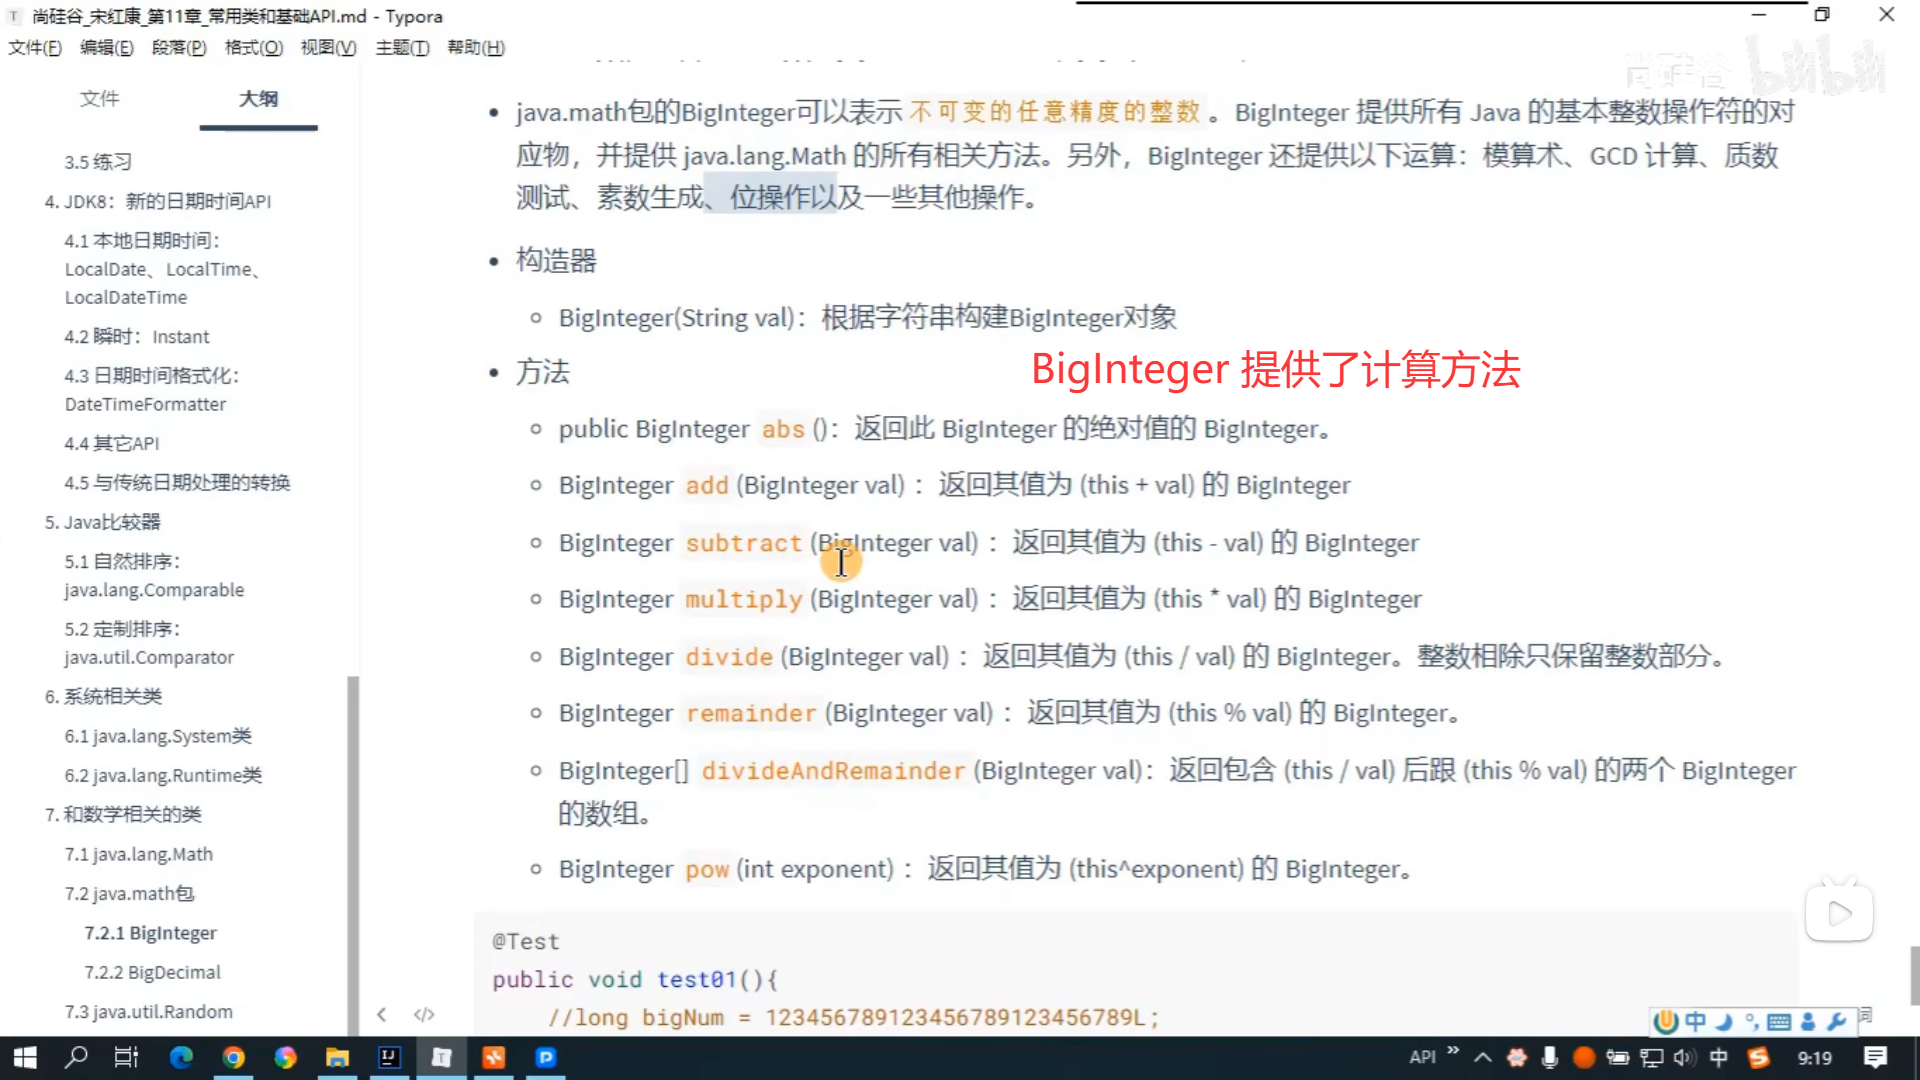Click IME user account icon
The width and height of the screenshot is (1920, 1080).
[x=1808, y=1021]
